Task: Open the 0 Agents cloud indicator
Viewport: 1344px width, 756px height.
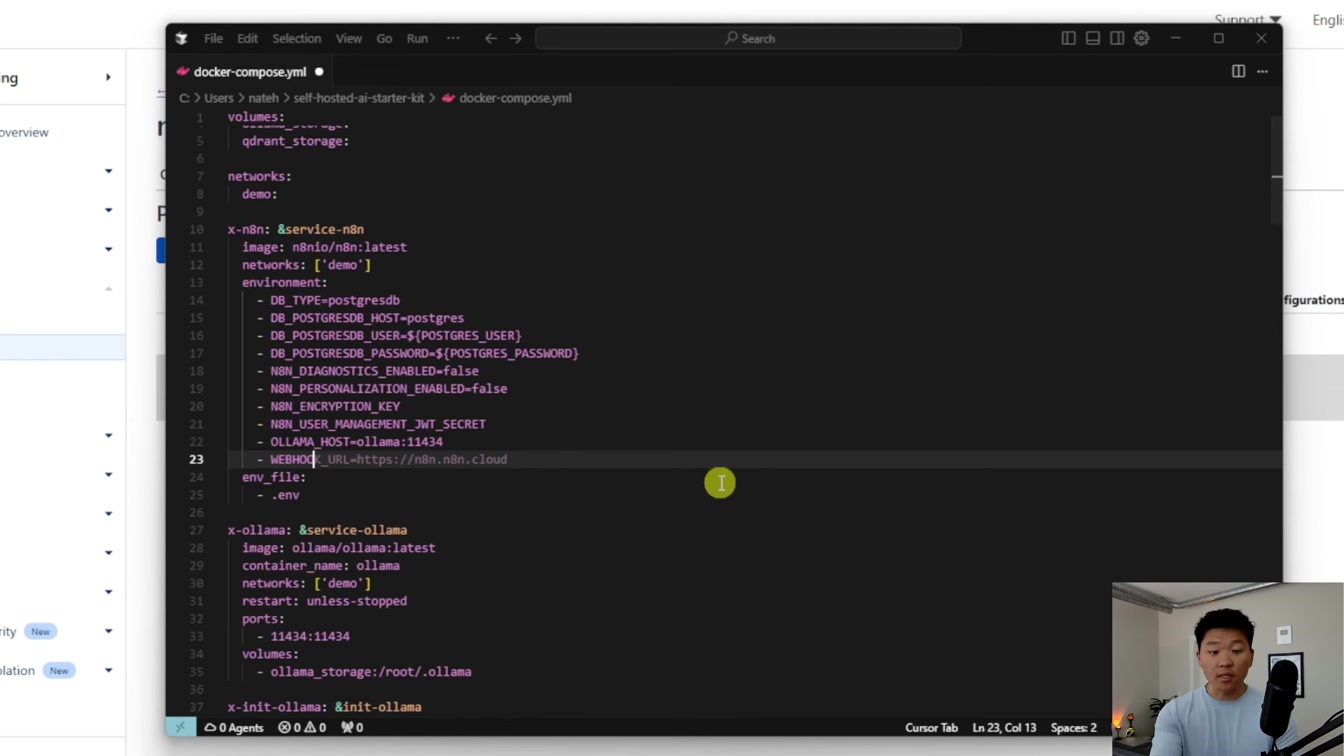Action: point(234,727)
